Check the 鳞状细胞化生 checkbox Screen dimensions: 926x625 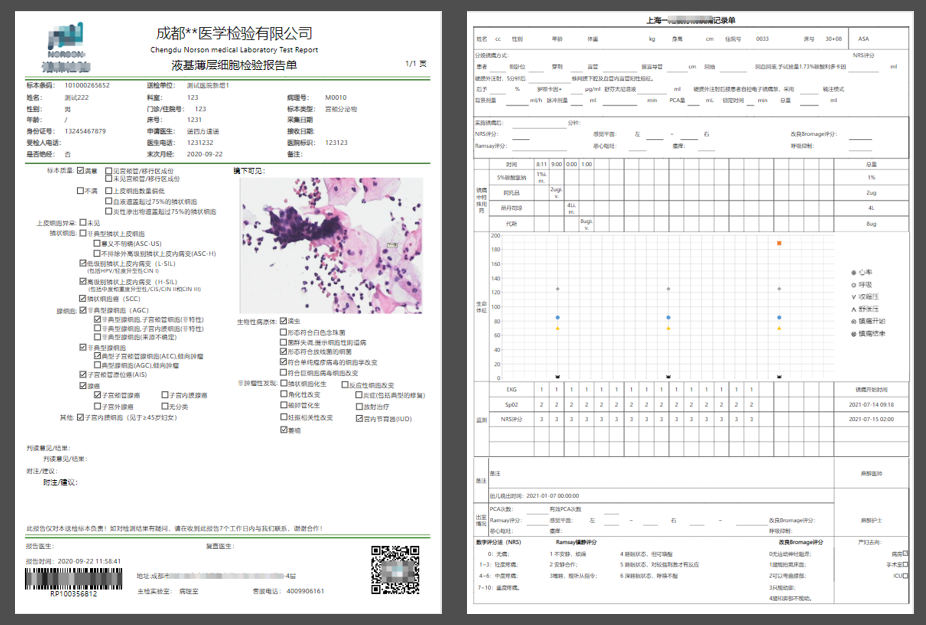pos(283,384)
